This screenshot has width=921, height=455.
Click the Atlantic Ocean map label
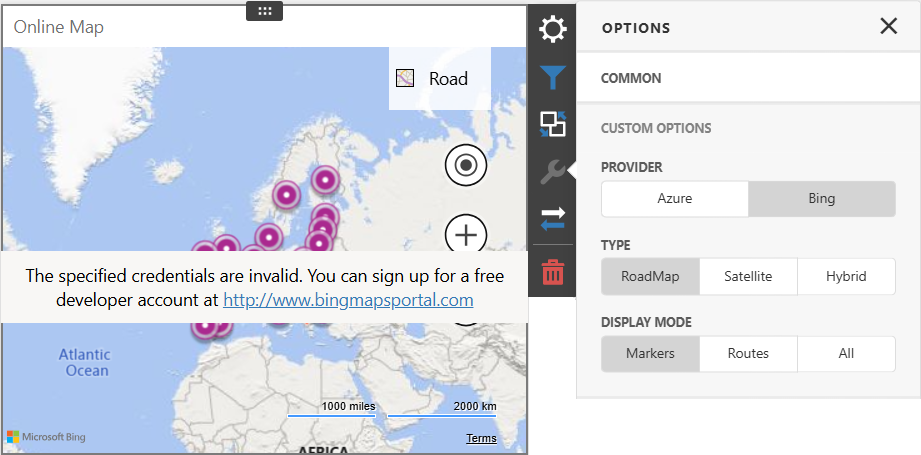pyautogui.click(x=85, y=362)
